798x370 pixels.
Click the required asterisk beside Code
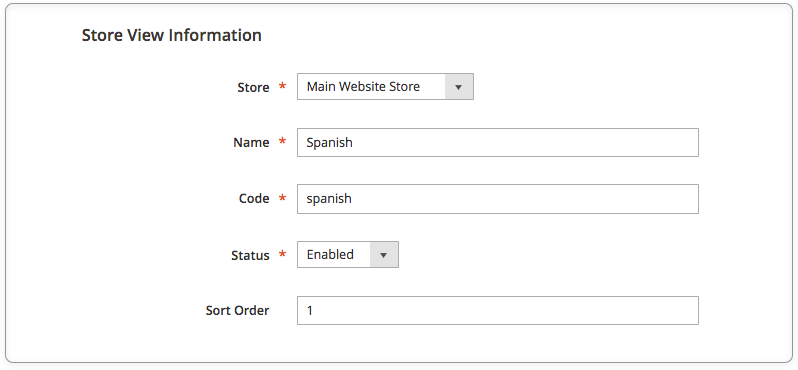(282, 198)
